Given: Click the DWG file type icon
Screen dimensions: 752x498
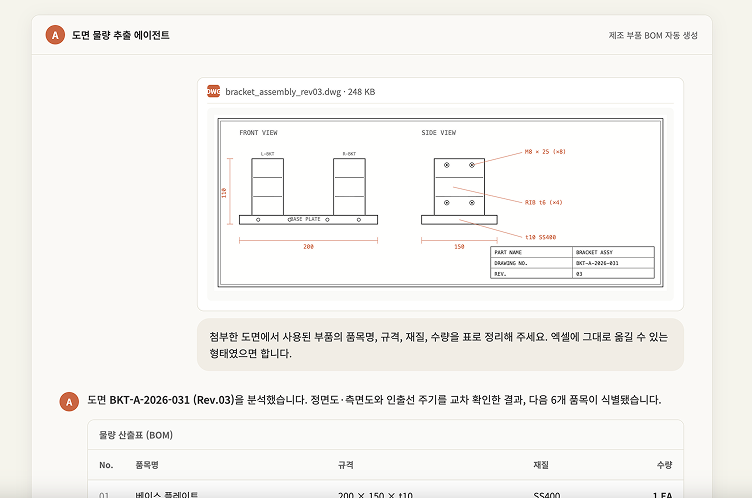Looking at the screenshot, I should (213, 91).
